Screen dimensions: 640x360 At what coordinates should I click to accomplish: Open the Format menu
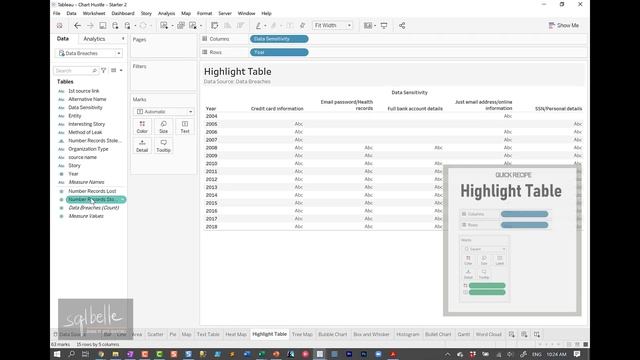click(204, 13)
